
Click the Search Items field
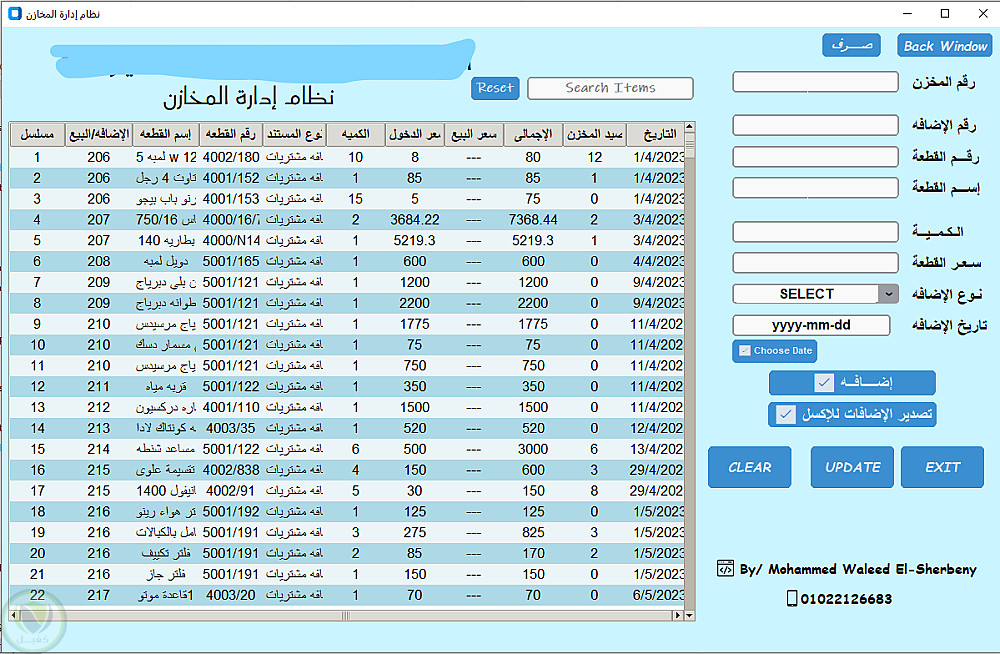[610, 88]
